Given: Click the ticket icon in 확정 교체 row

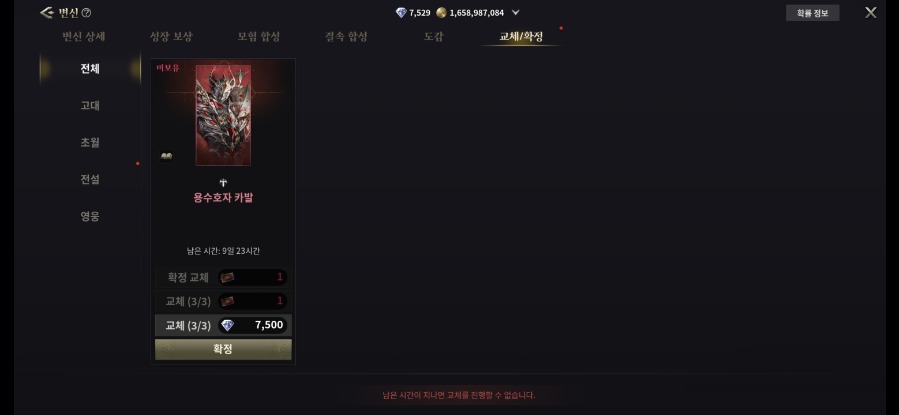Looking at the screenshot, I should coord(227,277).
